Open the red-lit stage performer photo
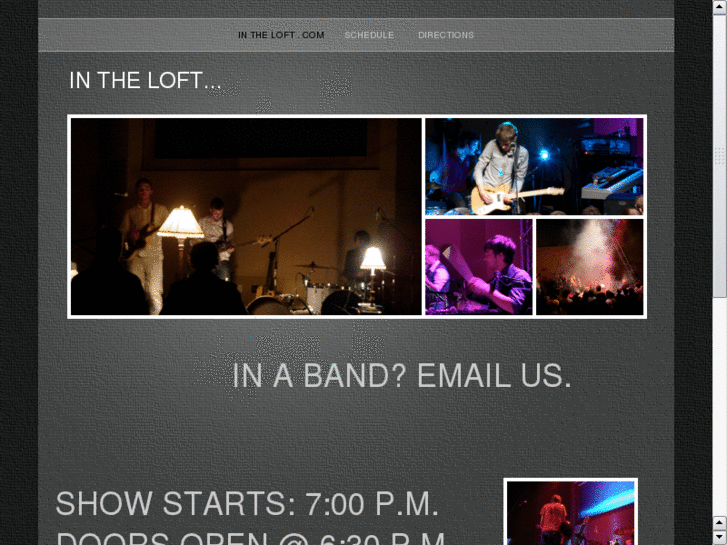Image resolution: width=727 pixels, height=545 pixels. coord(570,513)
